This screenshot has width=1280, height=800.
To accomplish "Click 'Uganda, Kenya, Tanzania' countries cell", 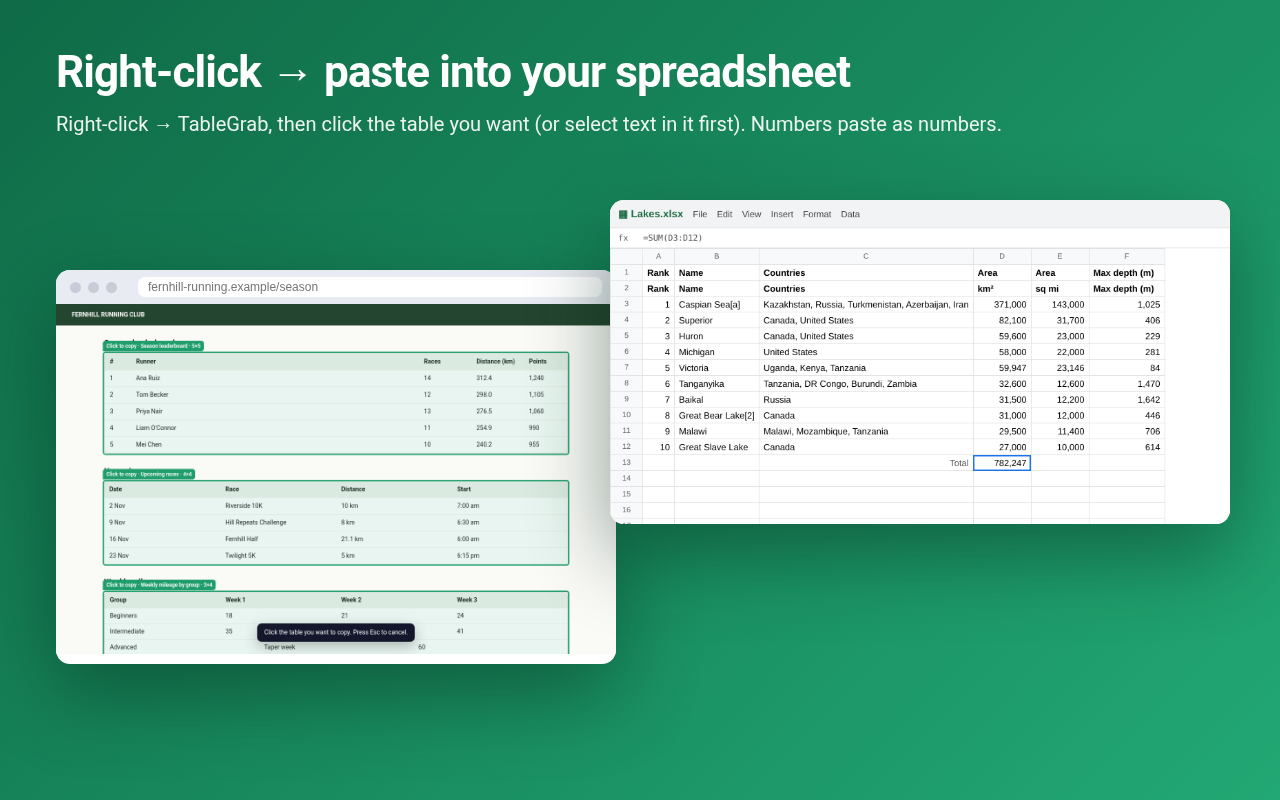I will tap(866, 368).
